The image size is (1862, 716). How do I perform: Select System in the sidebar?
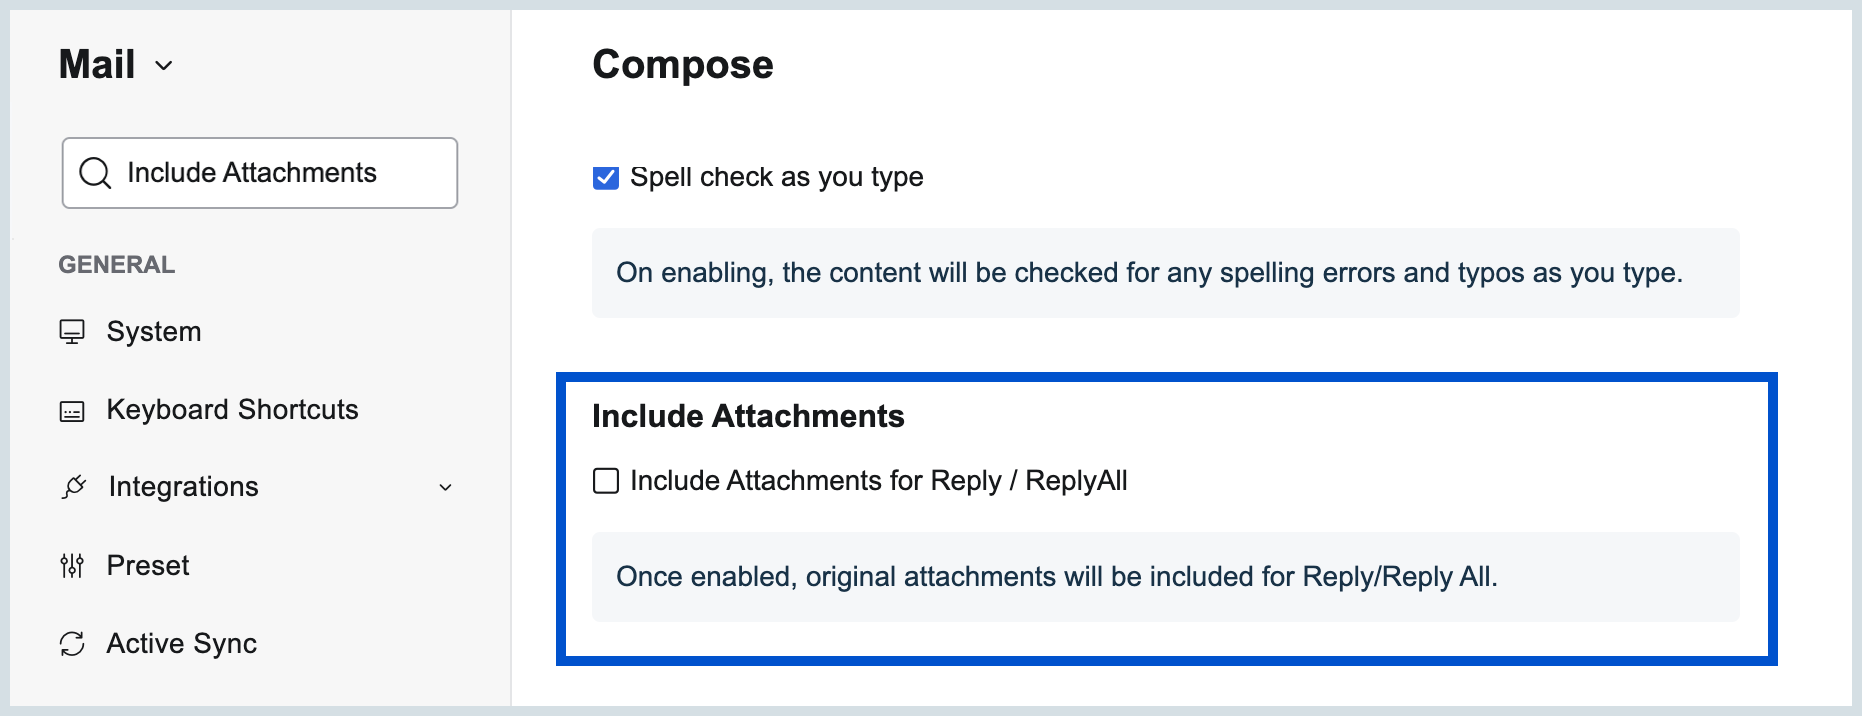point(153,330)
